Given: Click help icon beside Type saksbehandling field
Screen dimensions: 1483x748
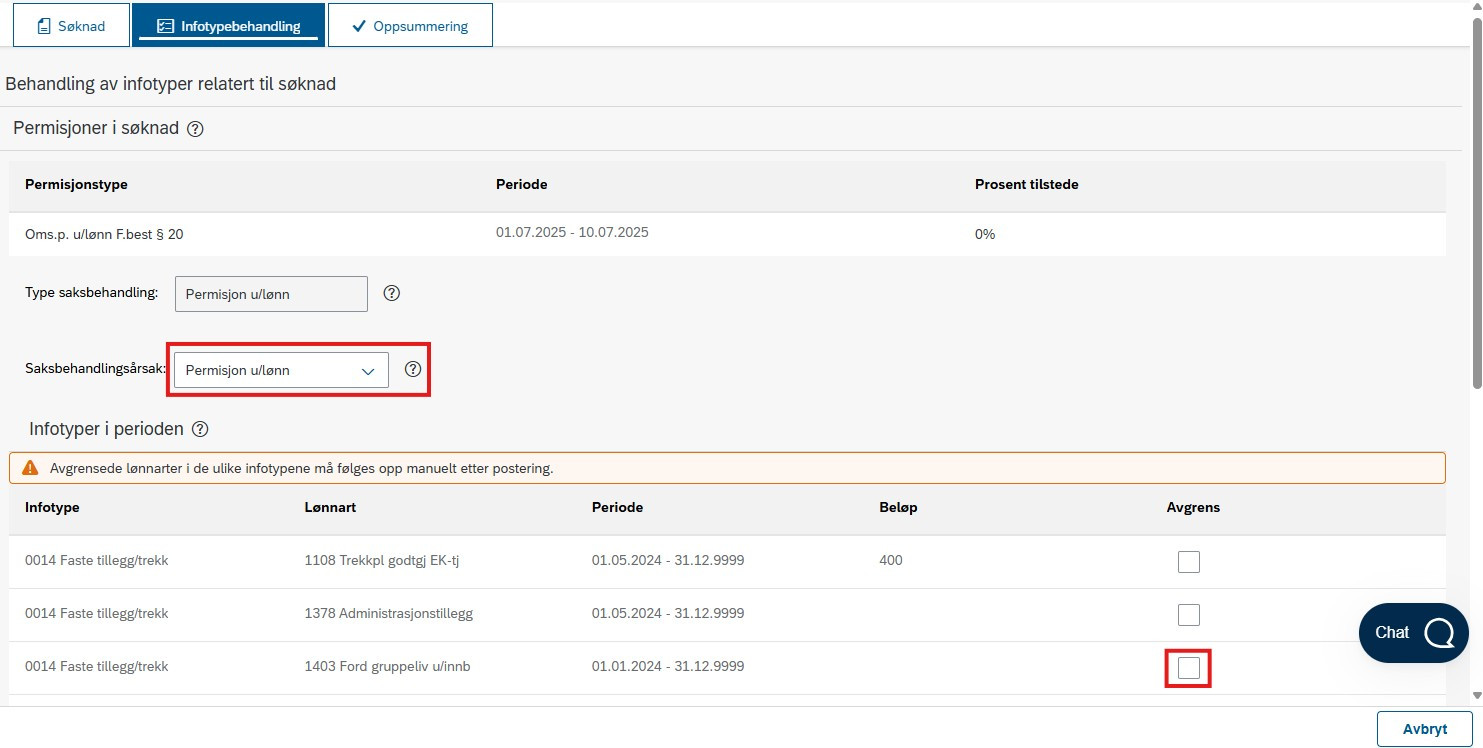Looking at the screenshot, I should pos(392,293).
